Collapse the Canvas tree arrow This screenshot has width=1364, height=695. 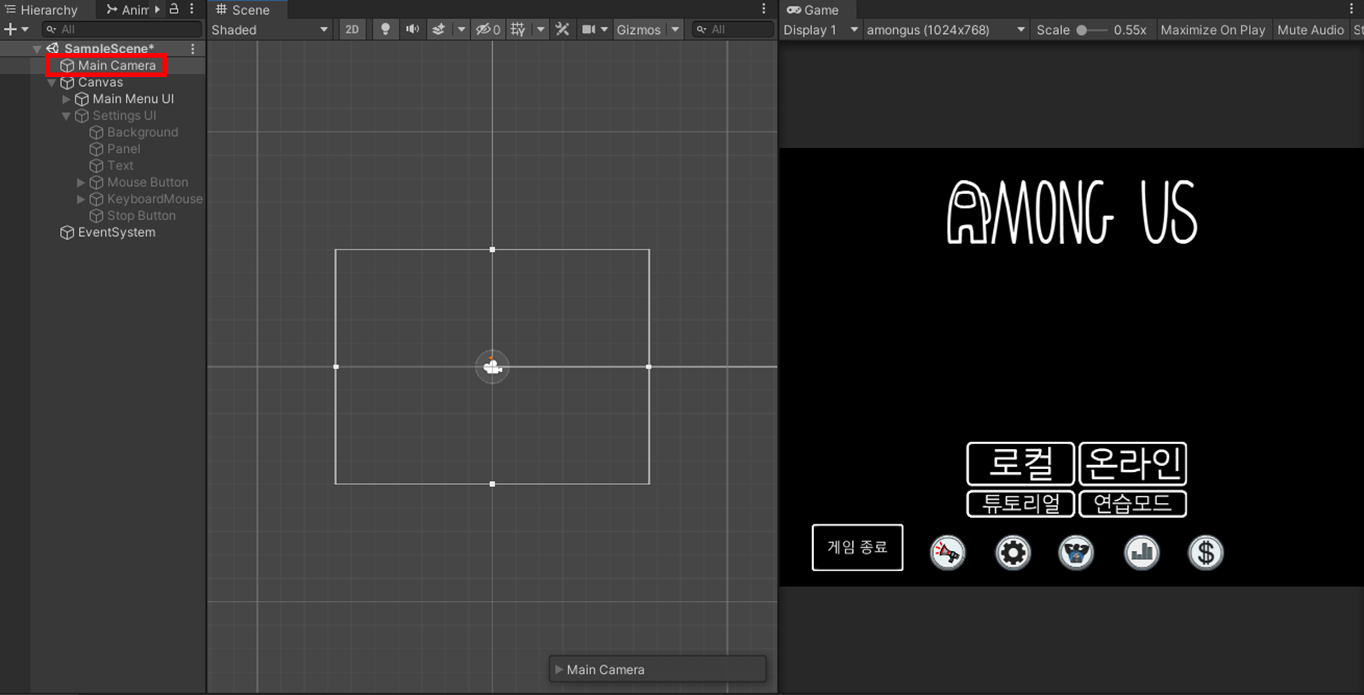tap(52, 82)
